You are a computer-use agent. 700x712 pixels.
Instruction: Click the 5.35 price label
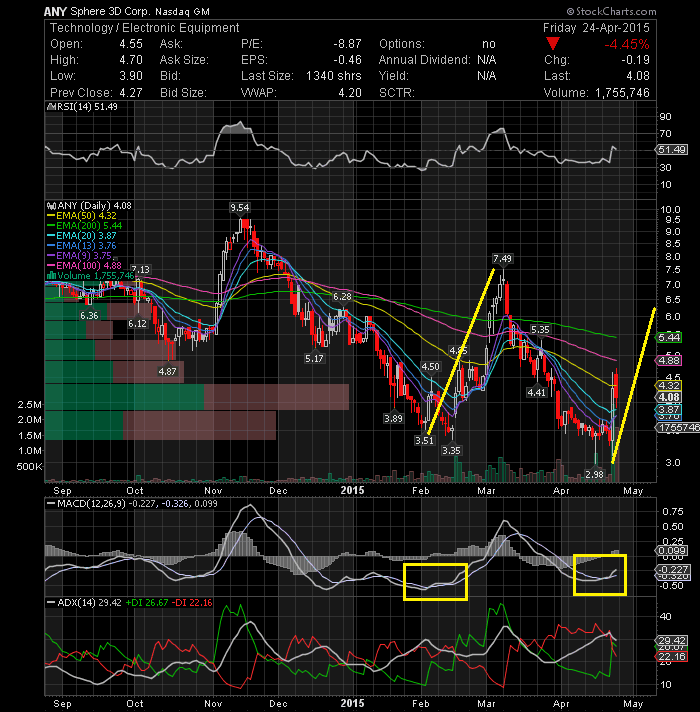[540, 330]
